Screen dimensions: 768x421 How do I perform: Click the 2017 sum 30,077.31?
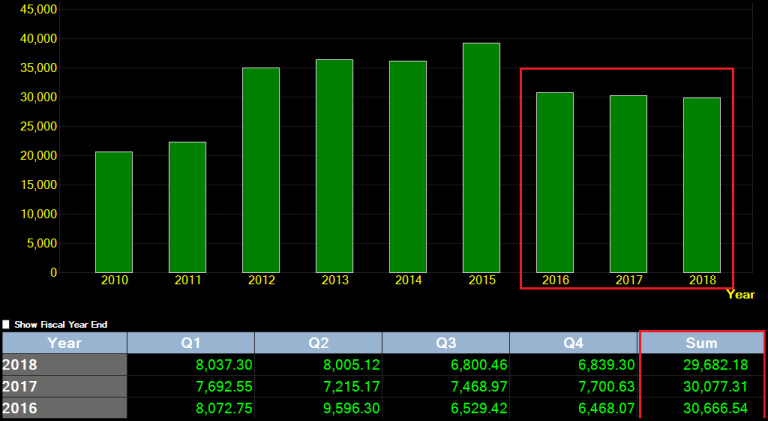point(716,387)
